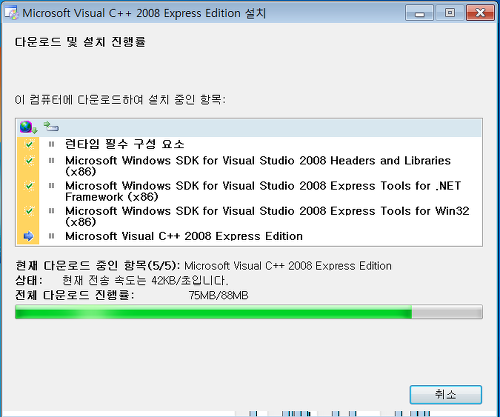Screen dimensions: 500x417
Task: Click the 다운로드 및 설치 진행률 heading
Action: tap(80, 42)
